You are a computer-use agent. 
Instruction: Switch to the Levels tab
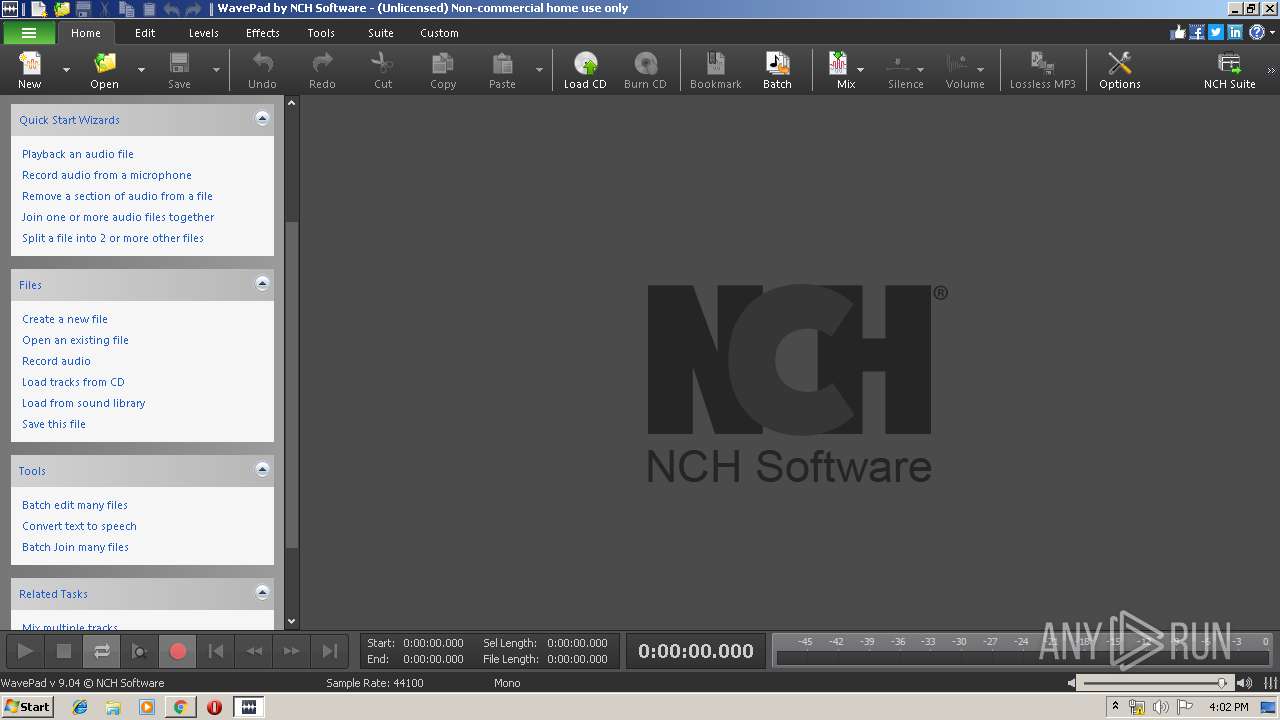tap(203, 33)
